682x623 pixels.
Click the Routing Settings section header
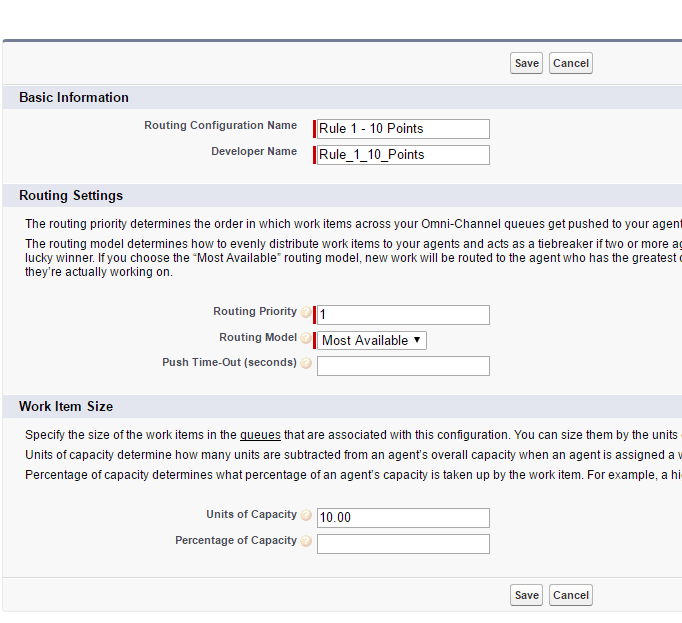pos(71,196)
